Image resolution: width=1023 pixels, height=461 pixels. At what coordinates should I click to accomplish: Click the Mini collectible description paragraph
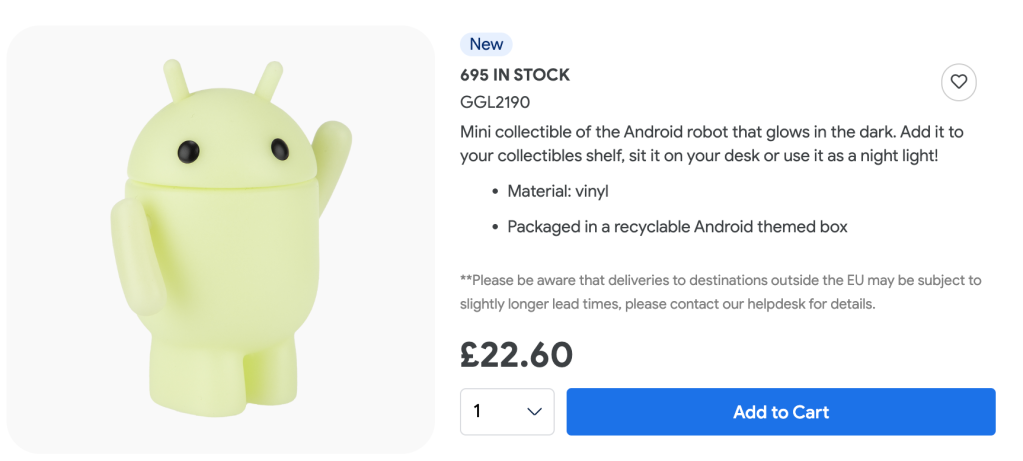pos(711,145)
